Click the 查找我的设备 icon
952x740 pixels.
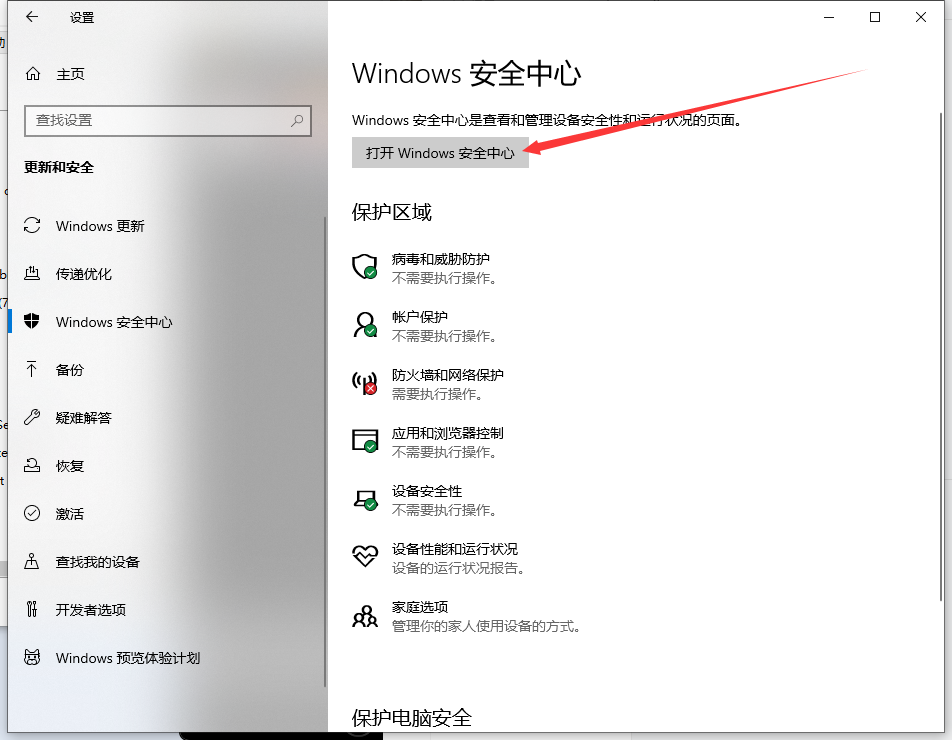[x=32, y=562]
